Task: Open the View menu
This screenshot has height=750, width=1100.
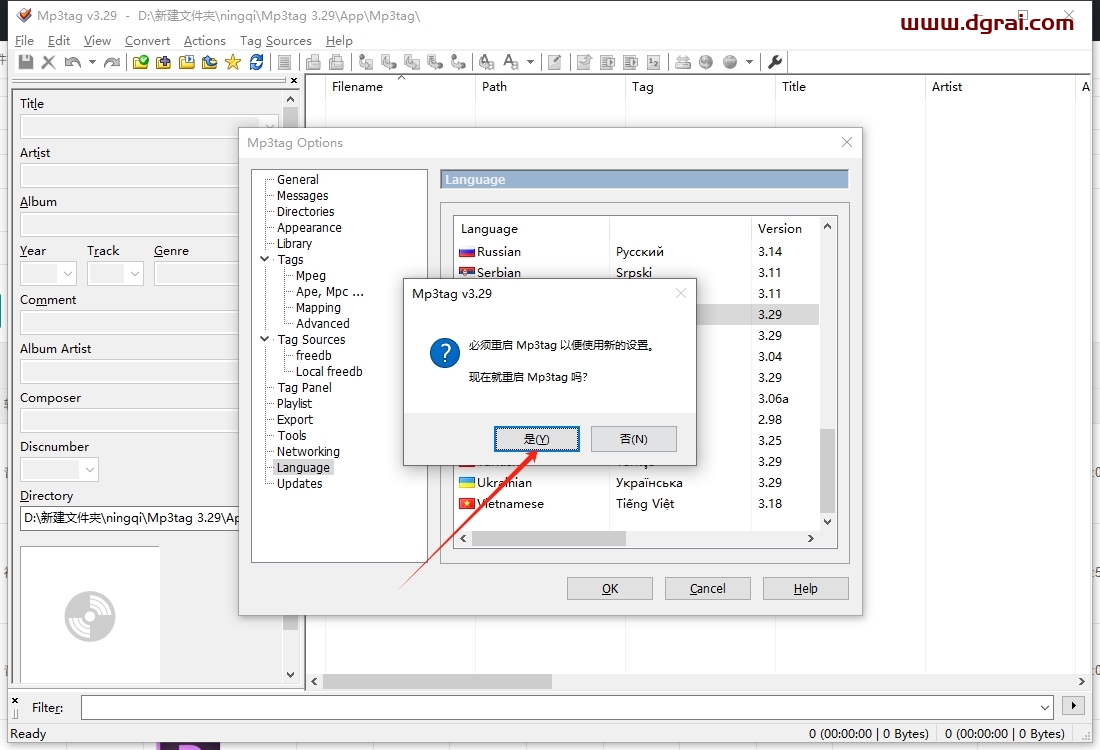Action: pyautogui.click(x=98, y=41)
